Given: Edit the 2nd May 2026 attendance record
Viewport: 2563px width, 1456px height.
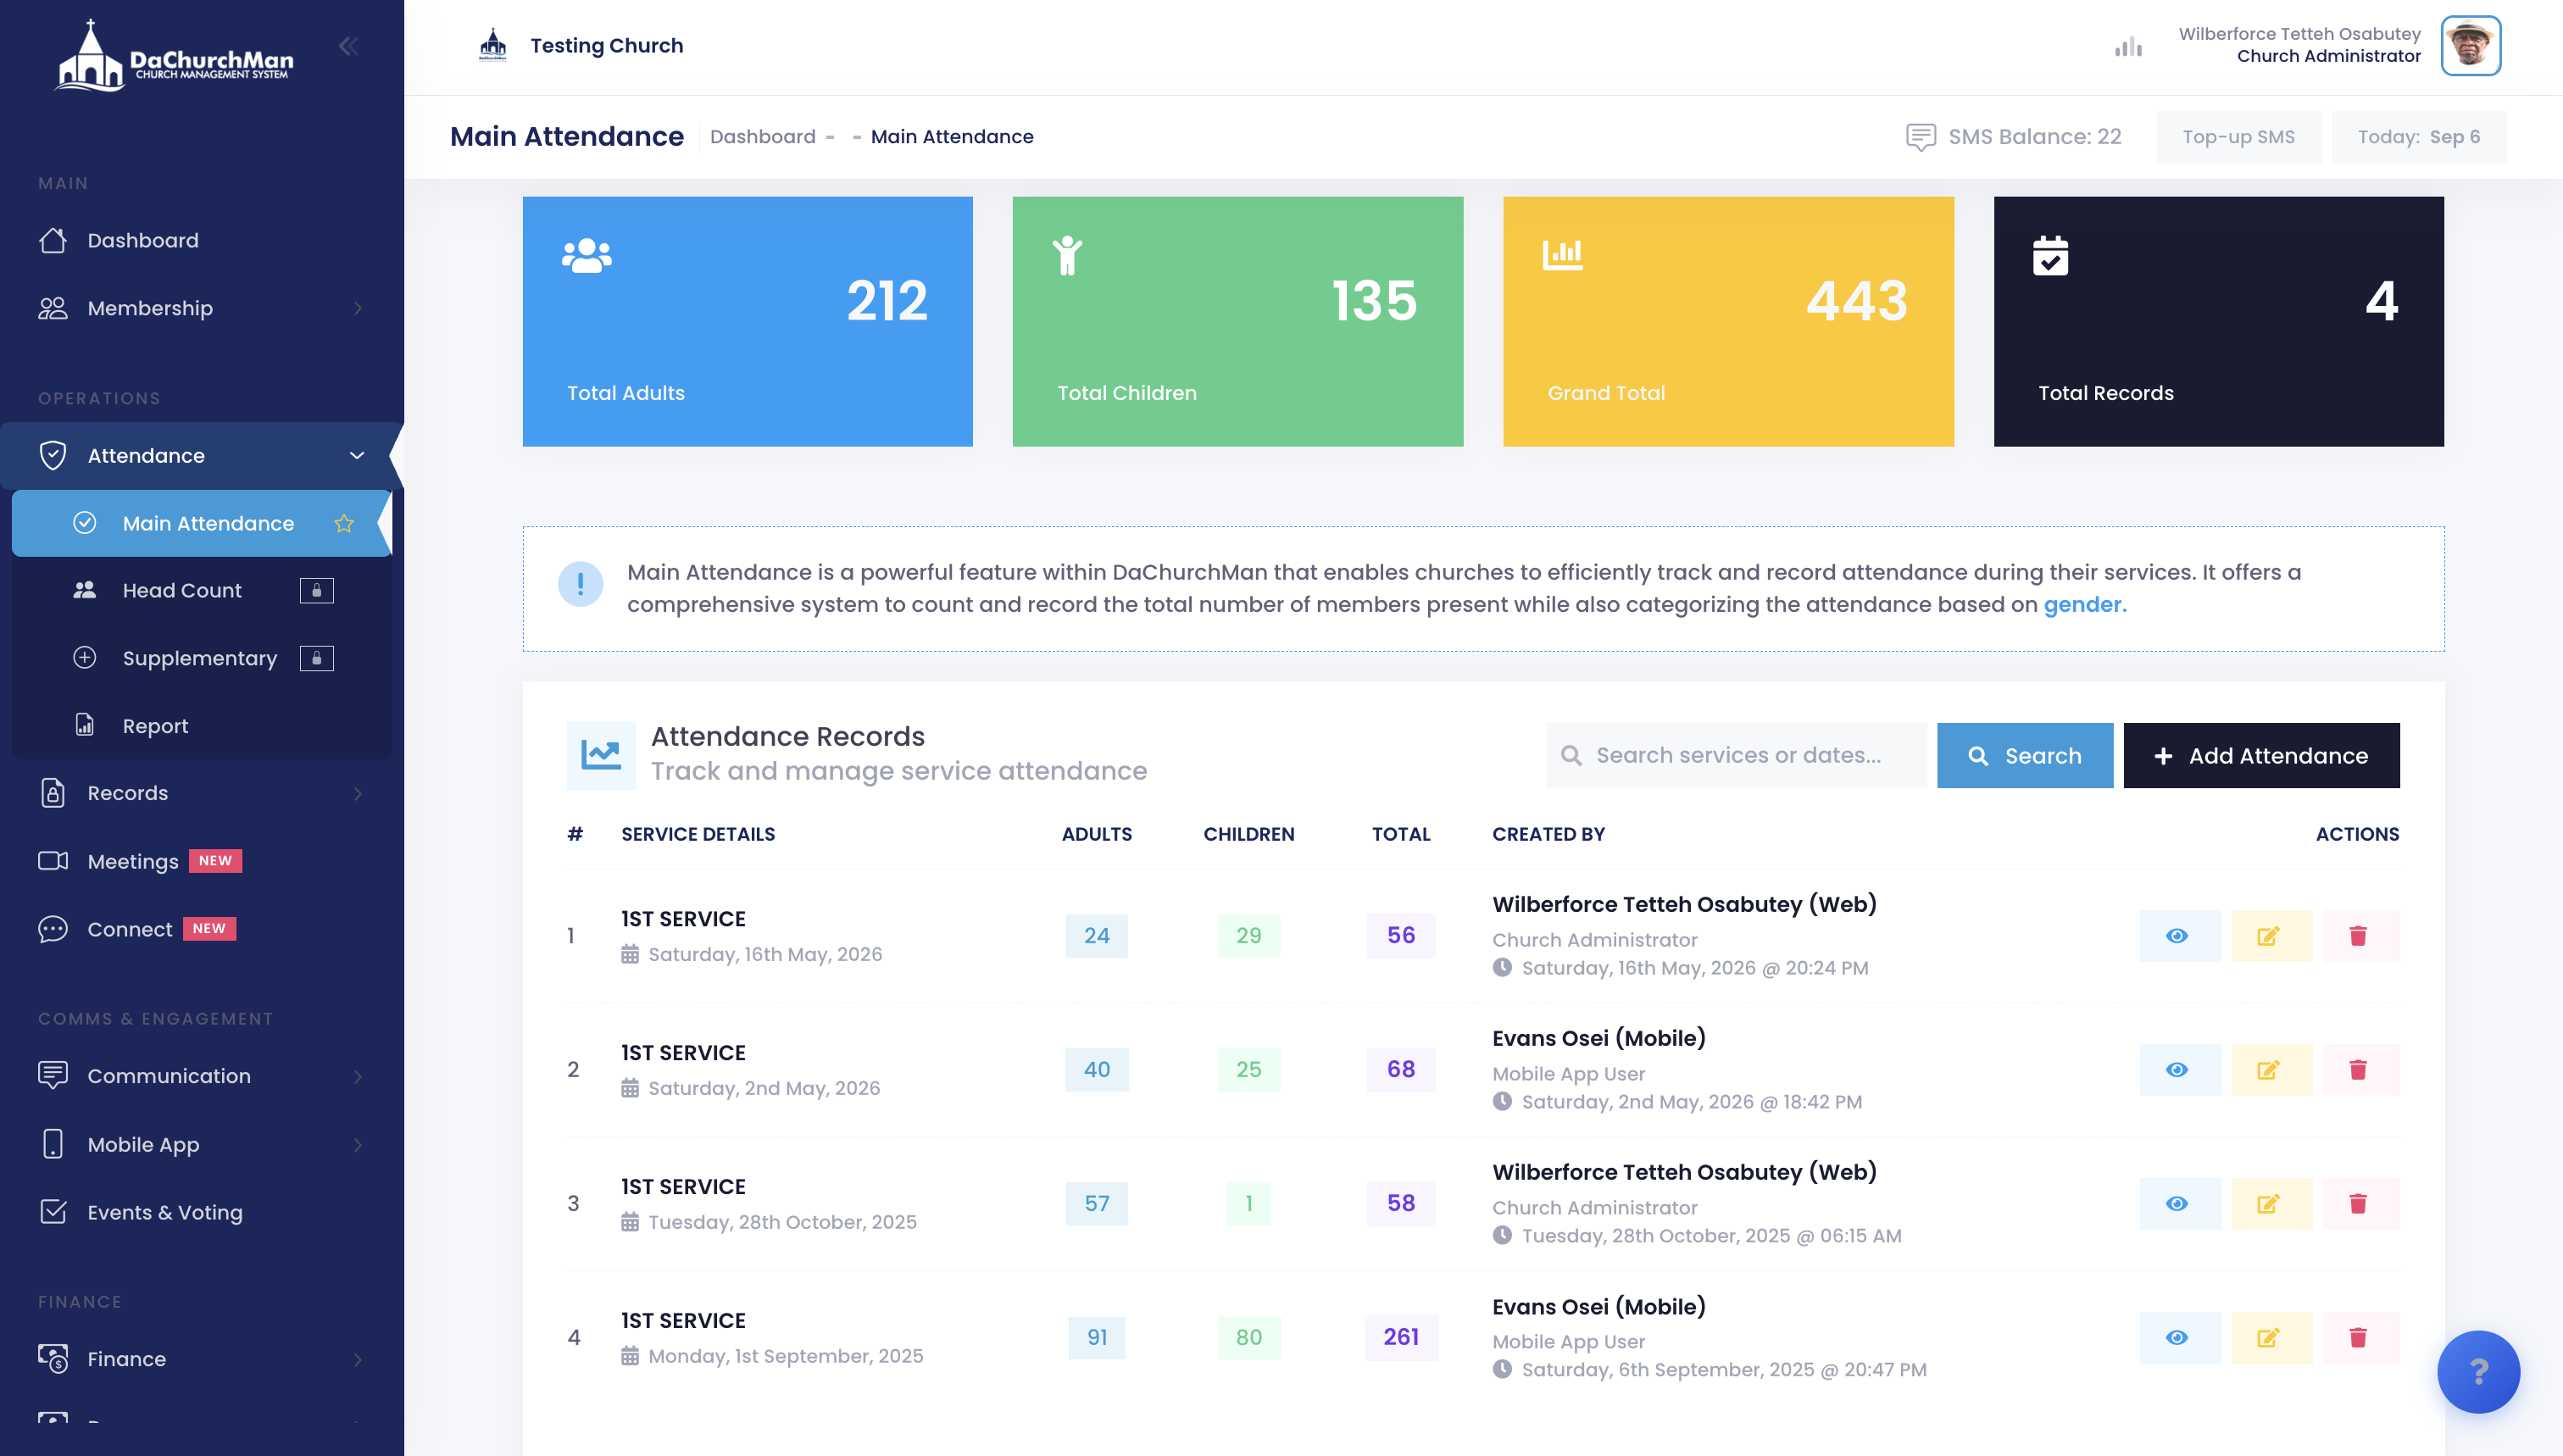Looking at the screenshot, I should coord(2271,1070).
